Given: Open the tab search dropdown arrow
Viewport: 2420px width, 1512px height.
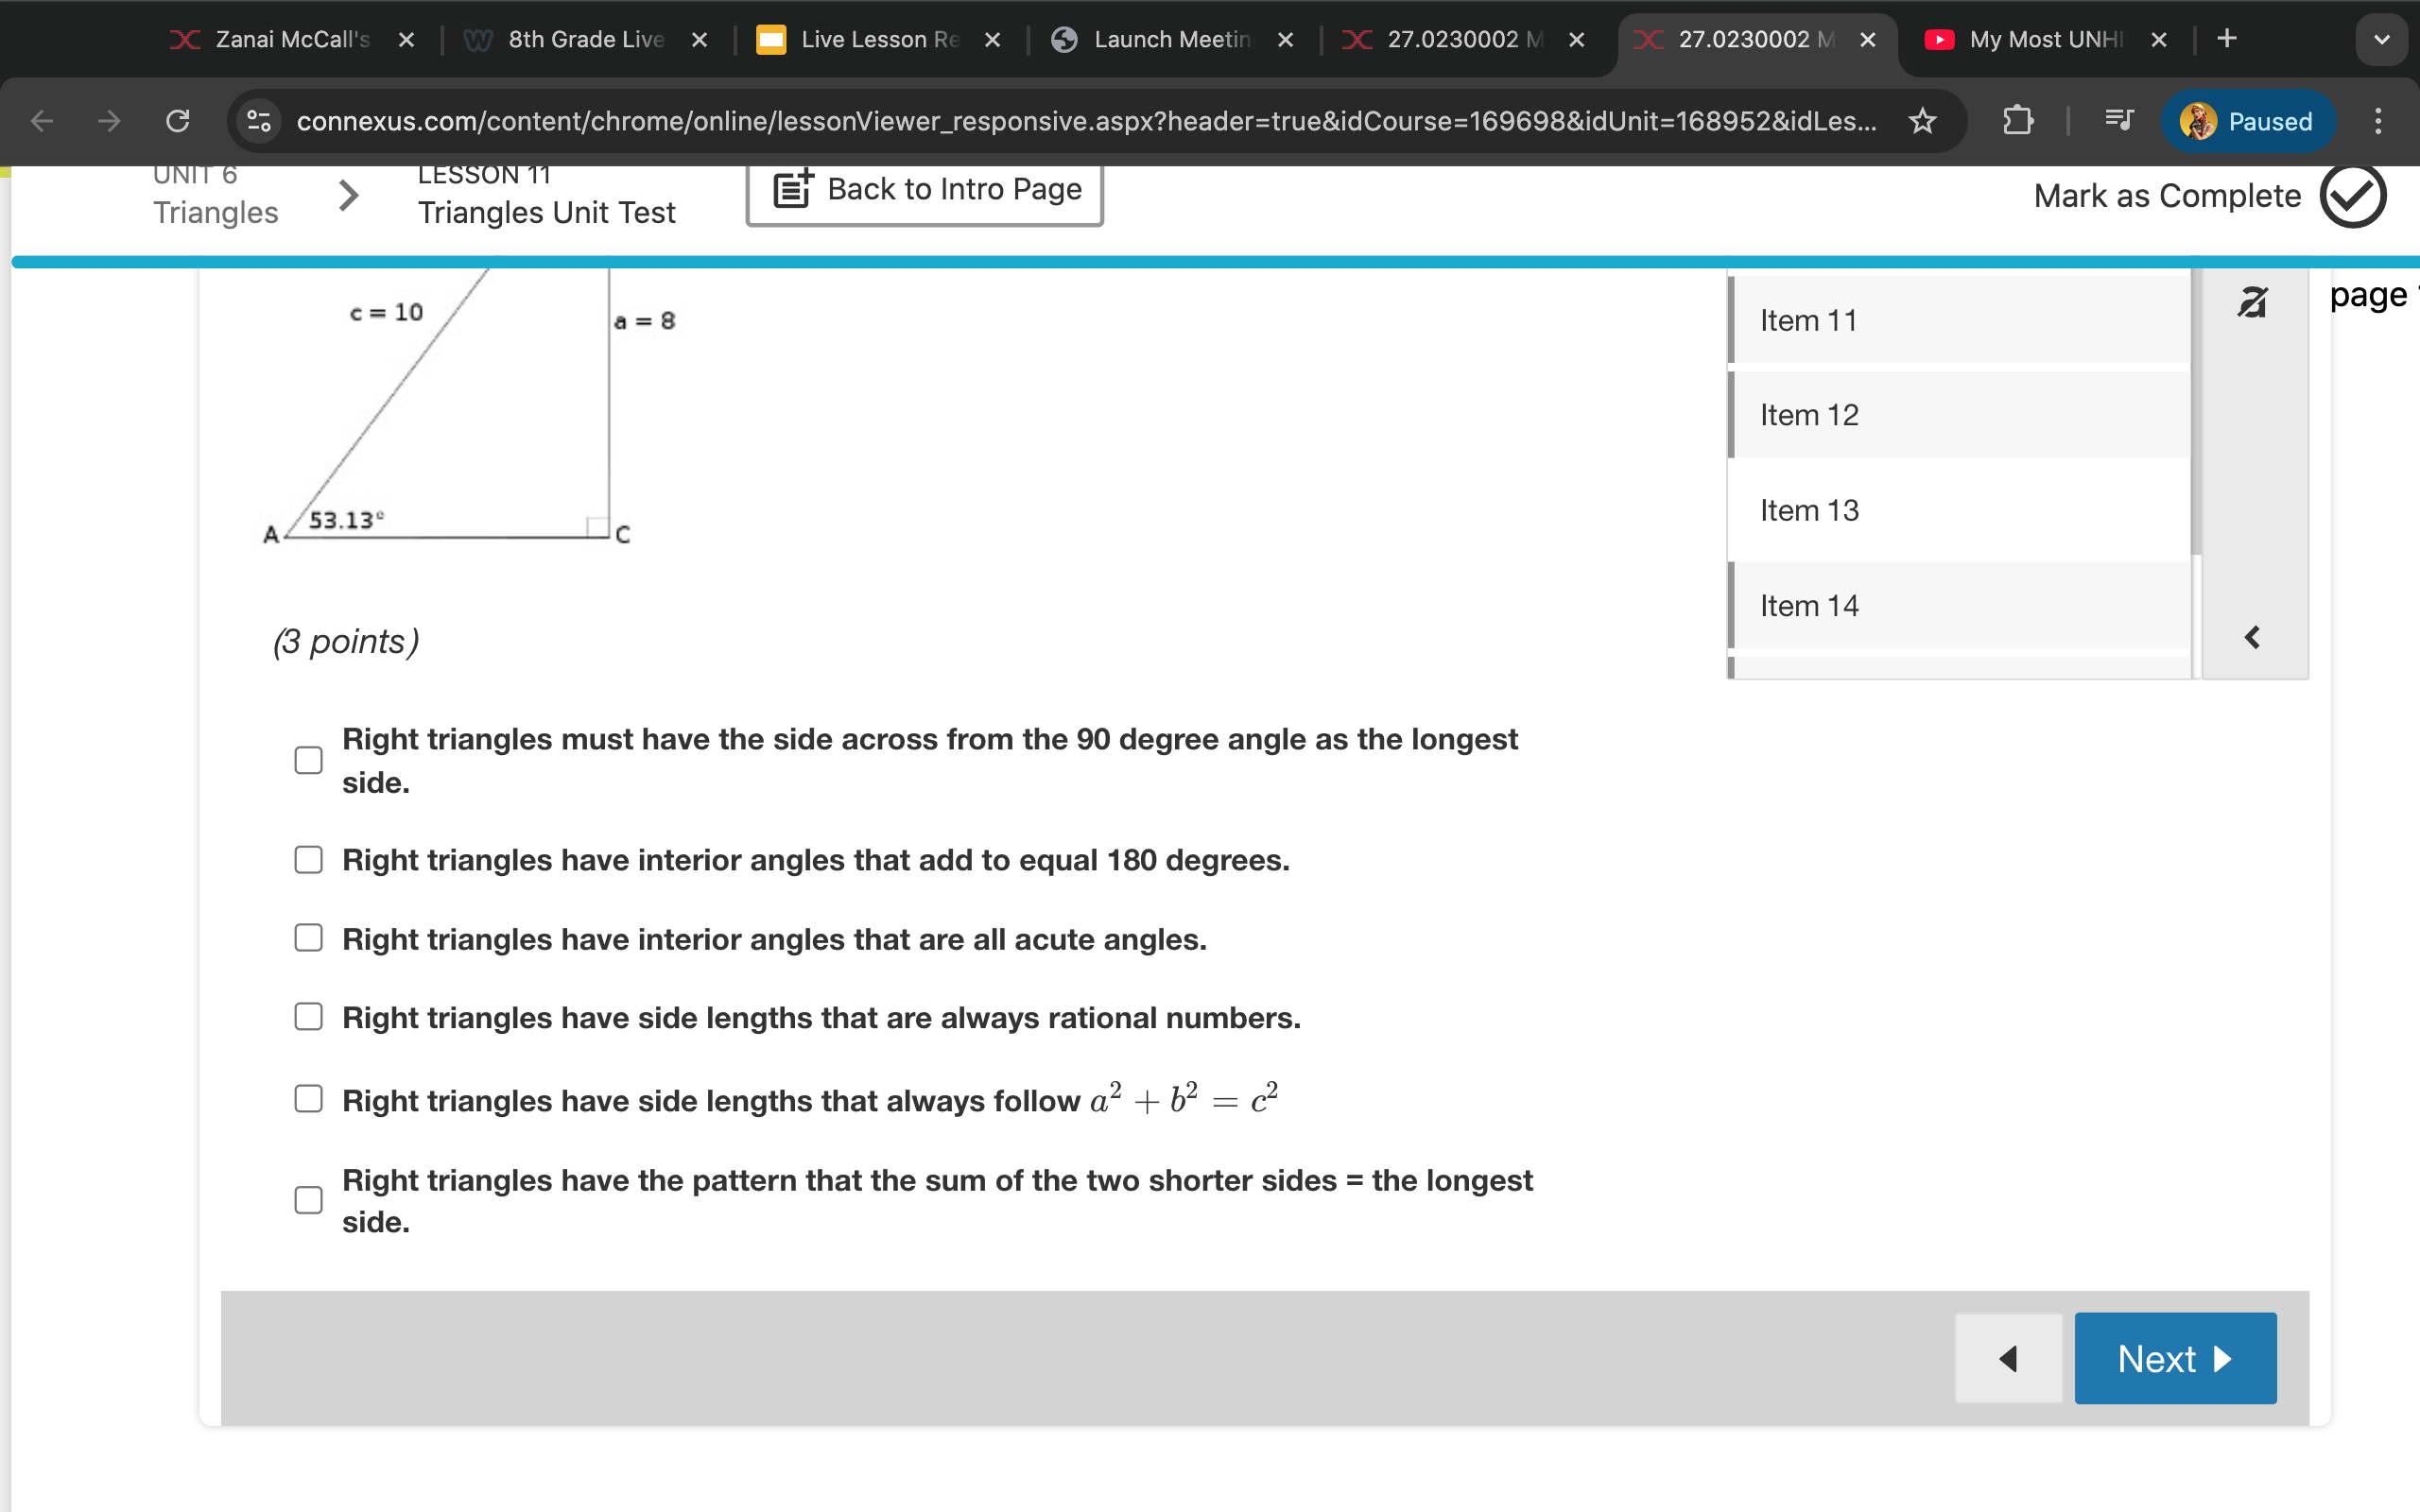Looking at the screenshot, I should click(2382, 39).
